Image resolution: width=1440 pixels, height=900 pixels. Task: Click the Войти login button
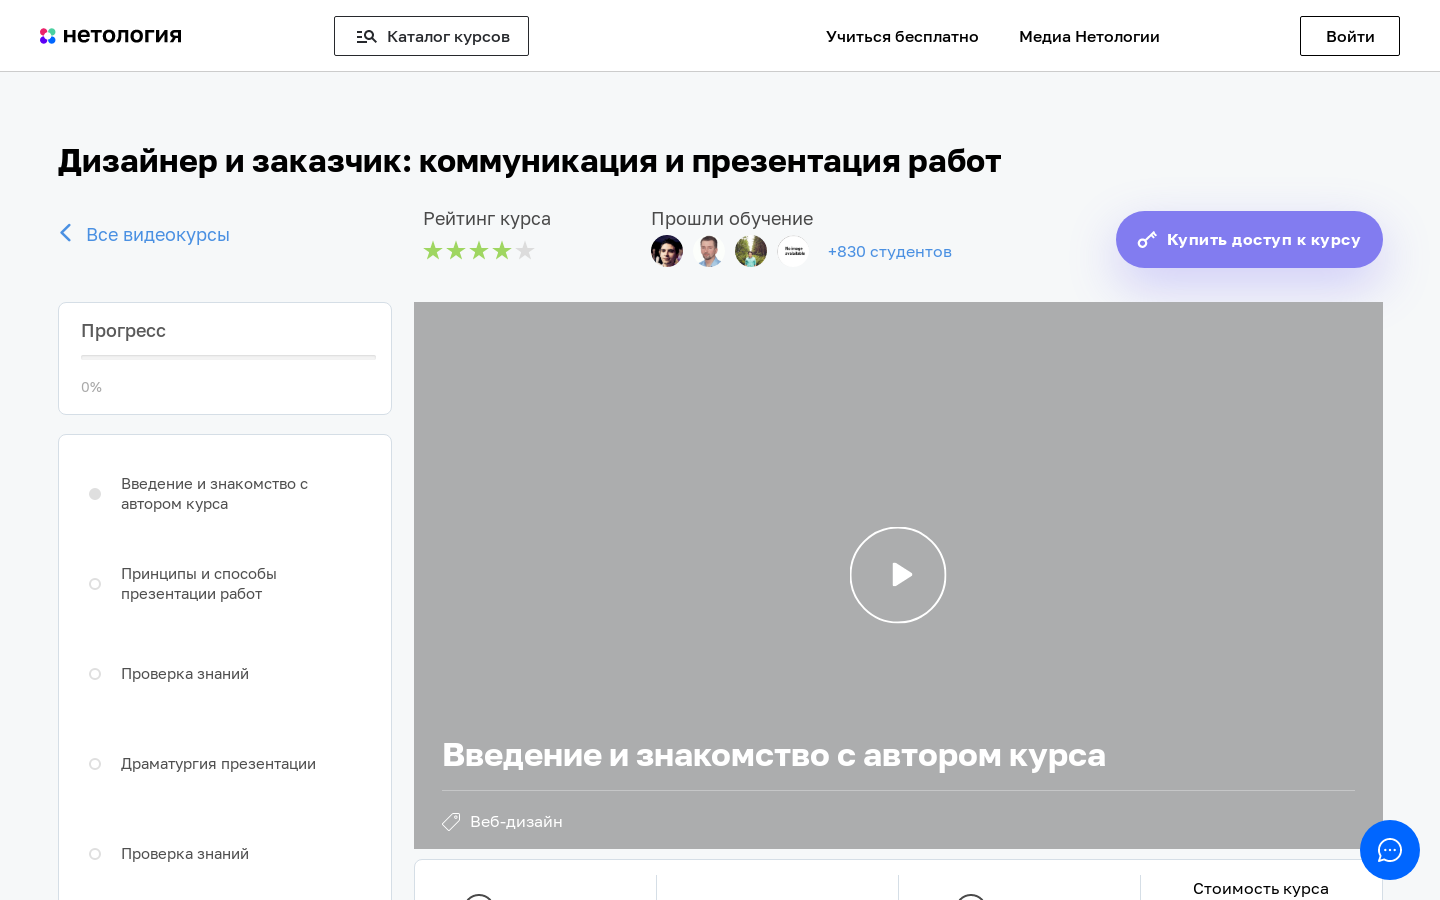(x=1350, y=36)
